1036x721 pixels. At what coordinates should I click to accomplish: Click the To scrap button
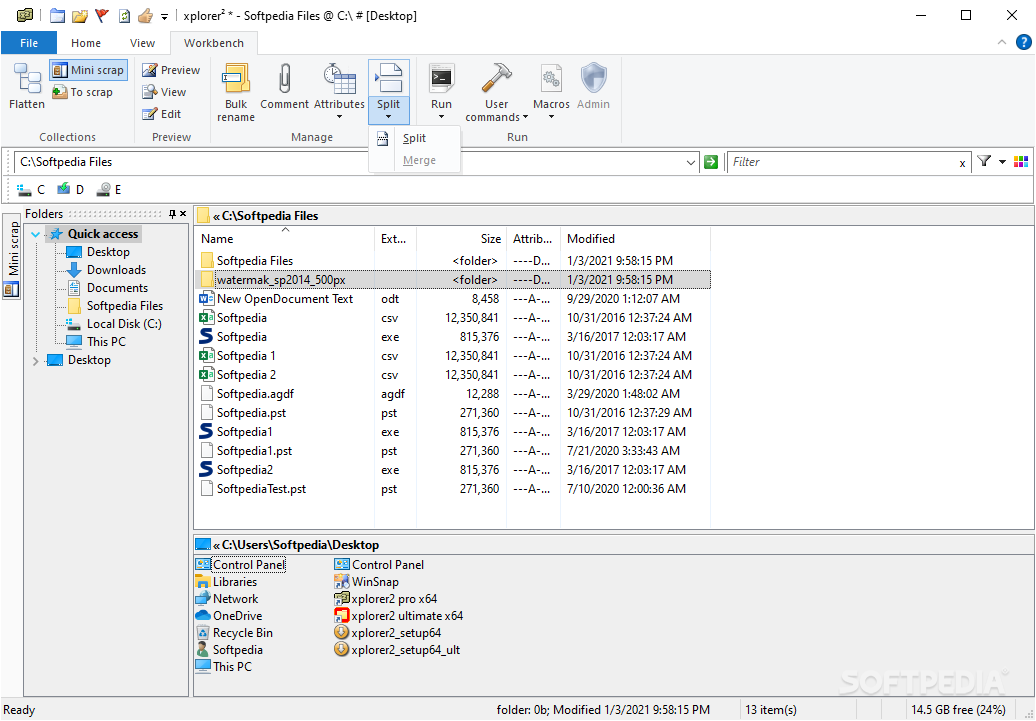[83, 92]
